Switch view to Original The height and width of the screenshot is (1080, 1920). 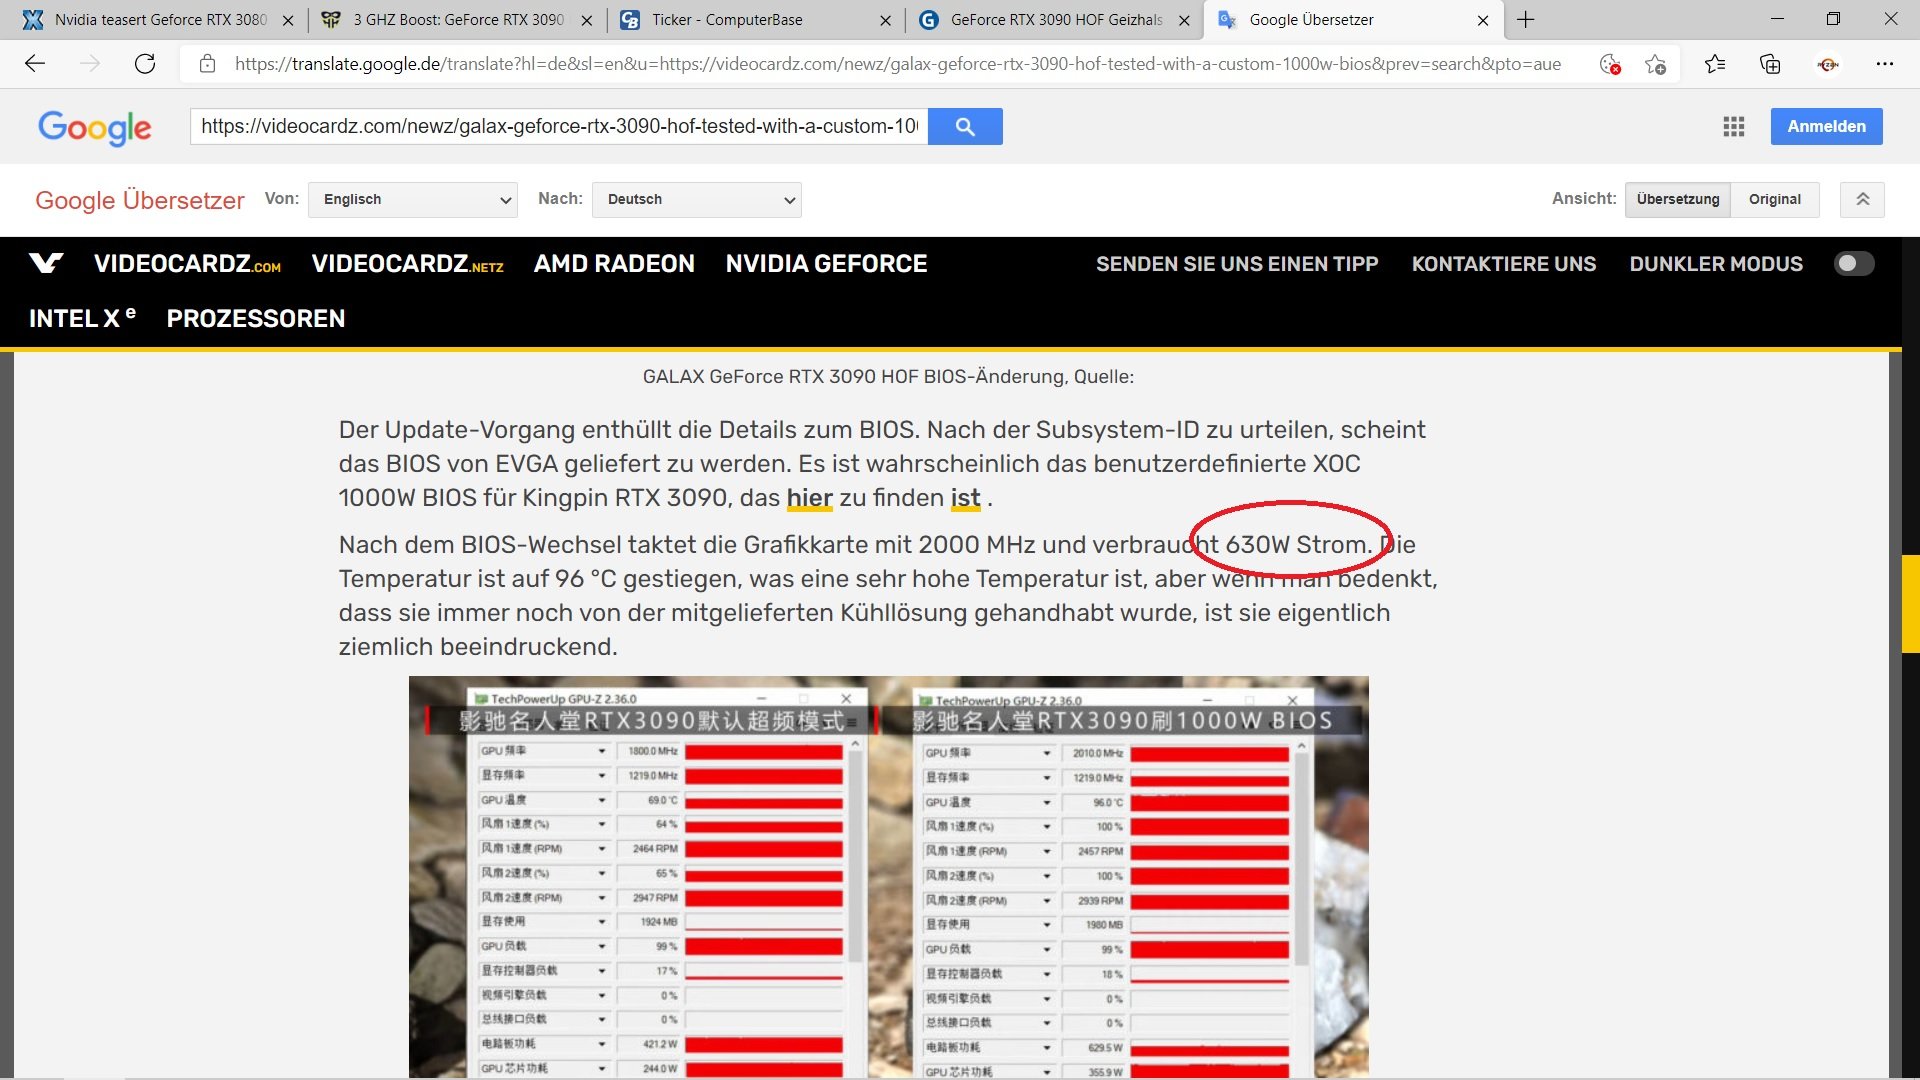click(x=1774, y=199)
